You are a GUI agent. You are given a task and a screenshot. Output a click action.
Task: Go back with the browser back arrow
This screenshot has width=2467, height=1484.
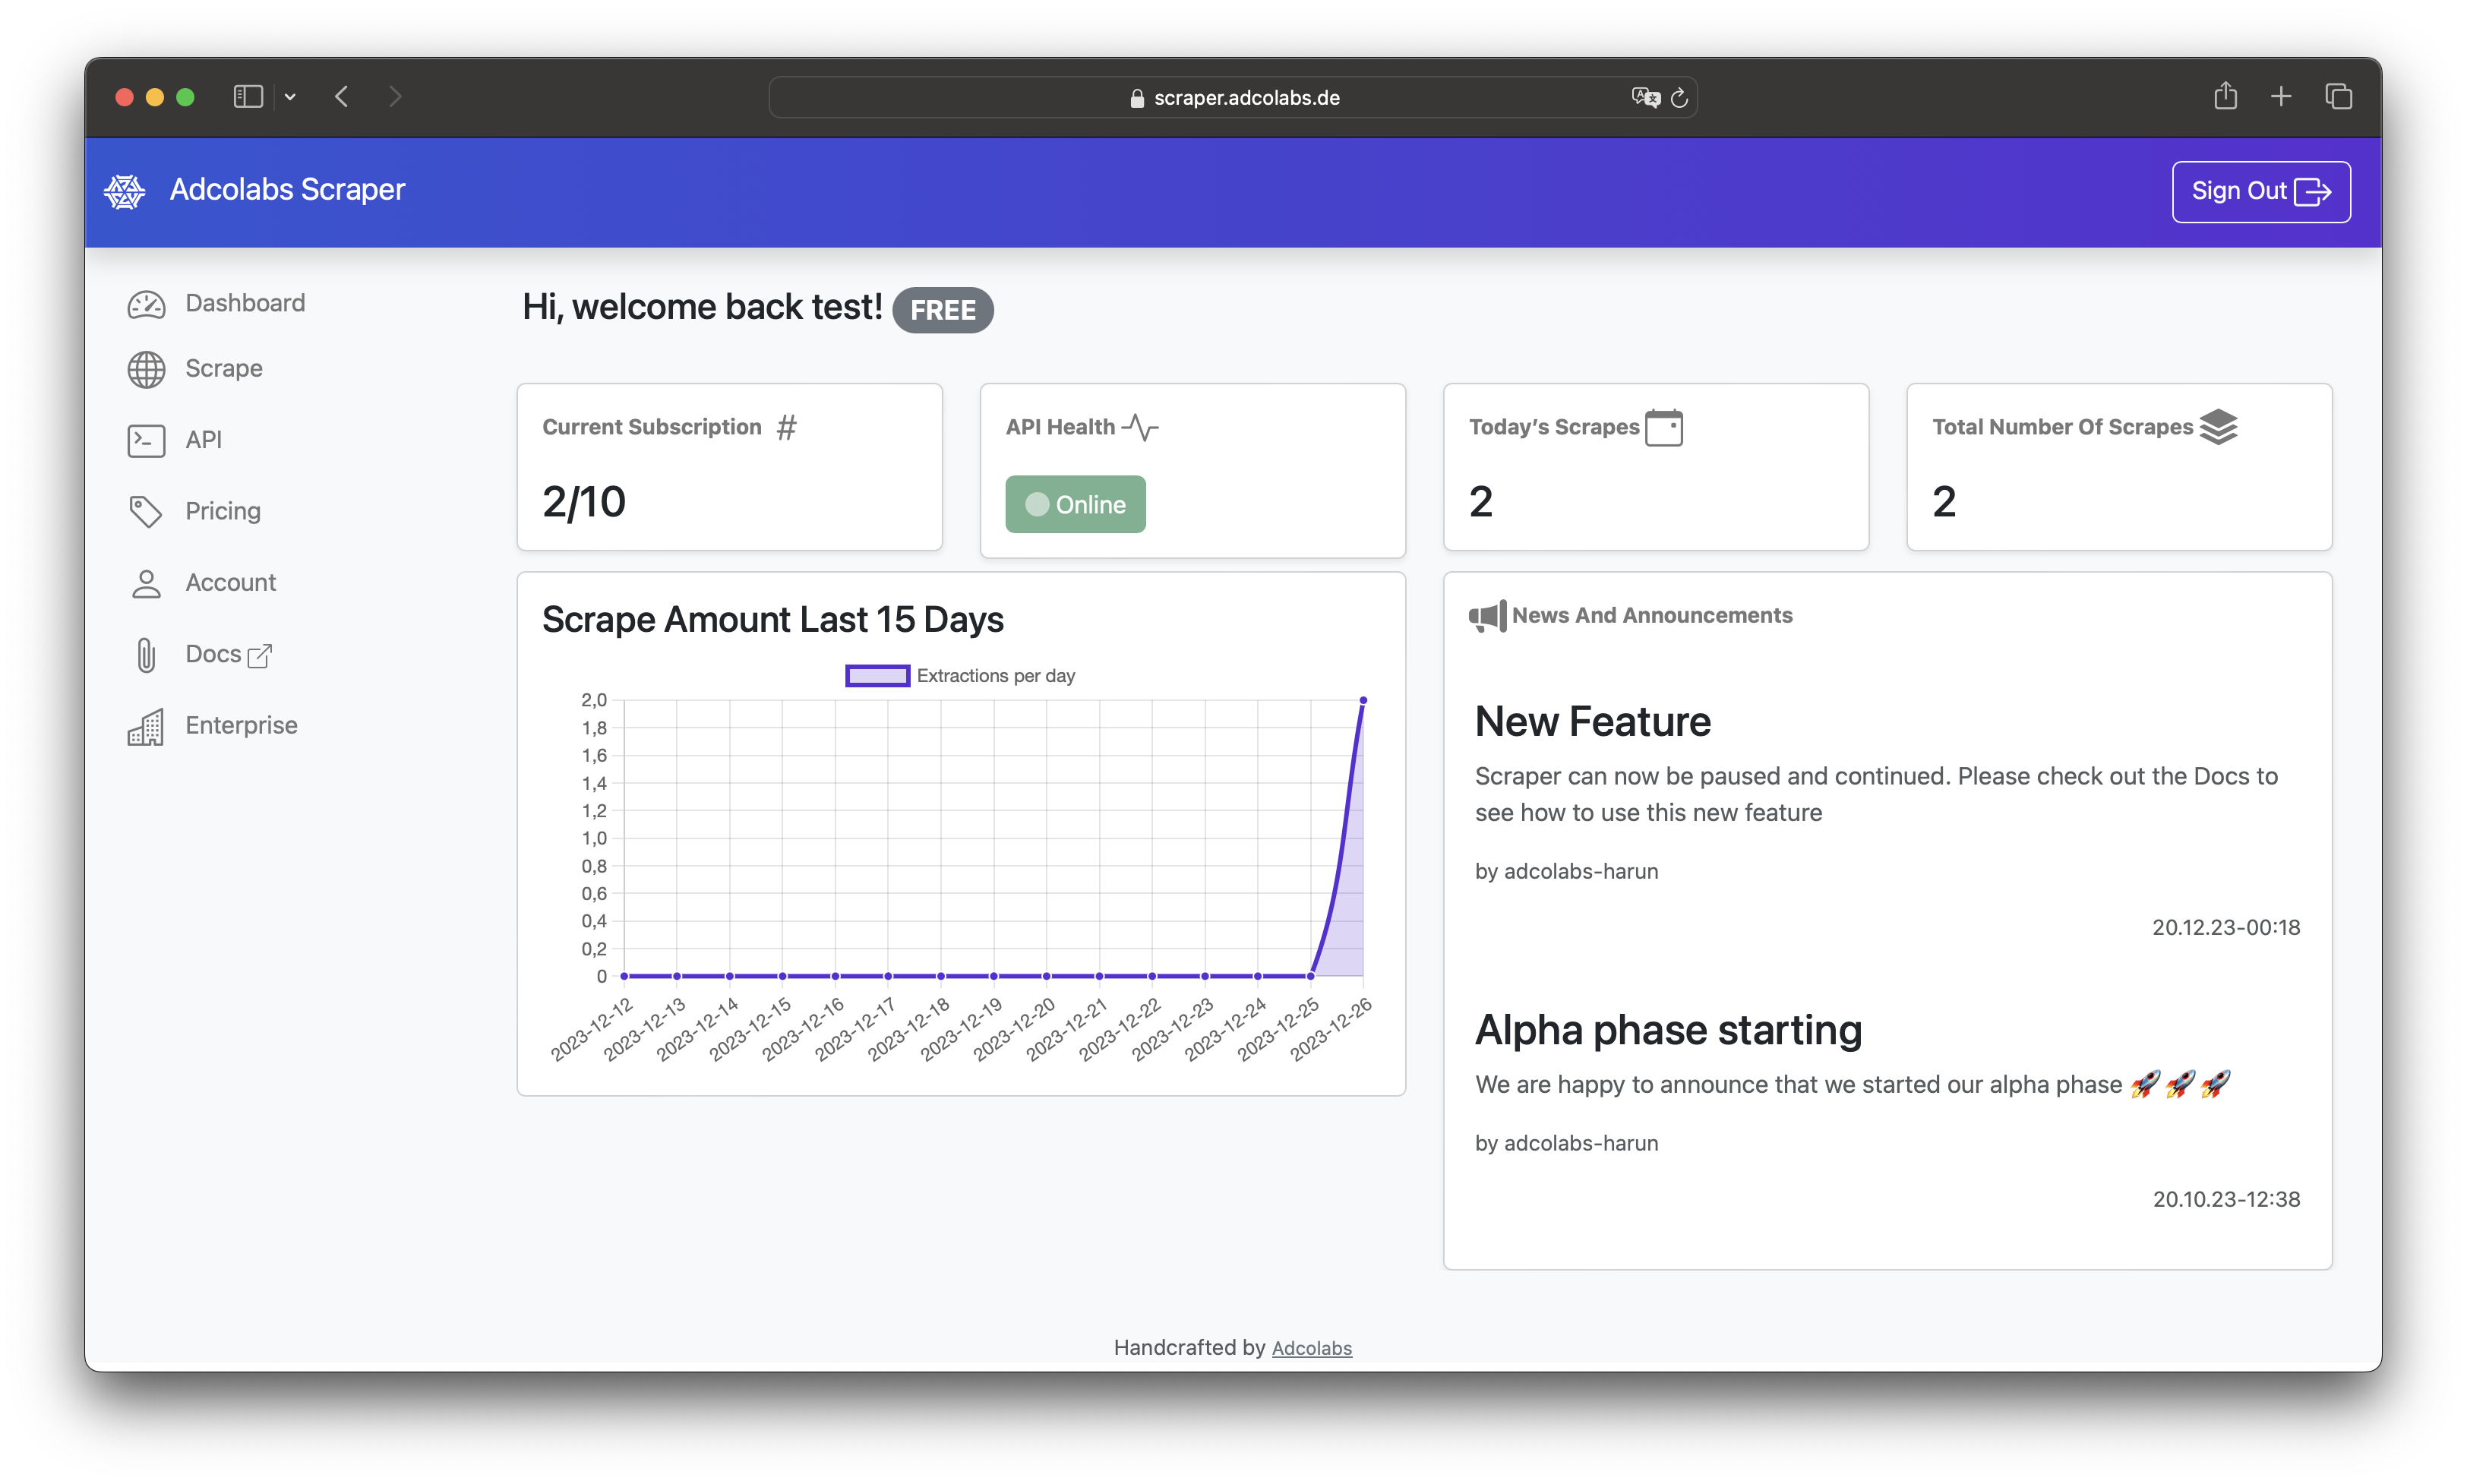pos(342,97)
